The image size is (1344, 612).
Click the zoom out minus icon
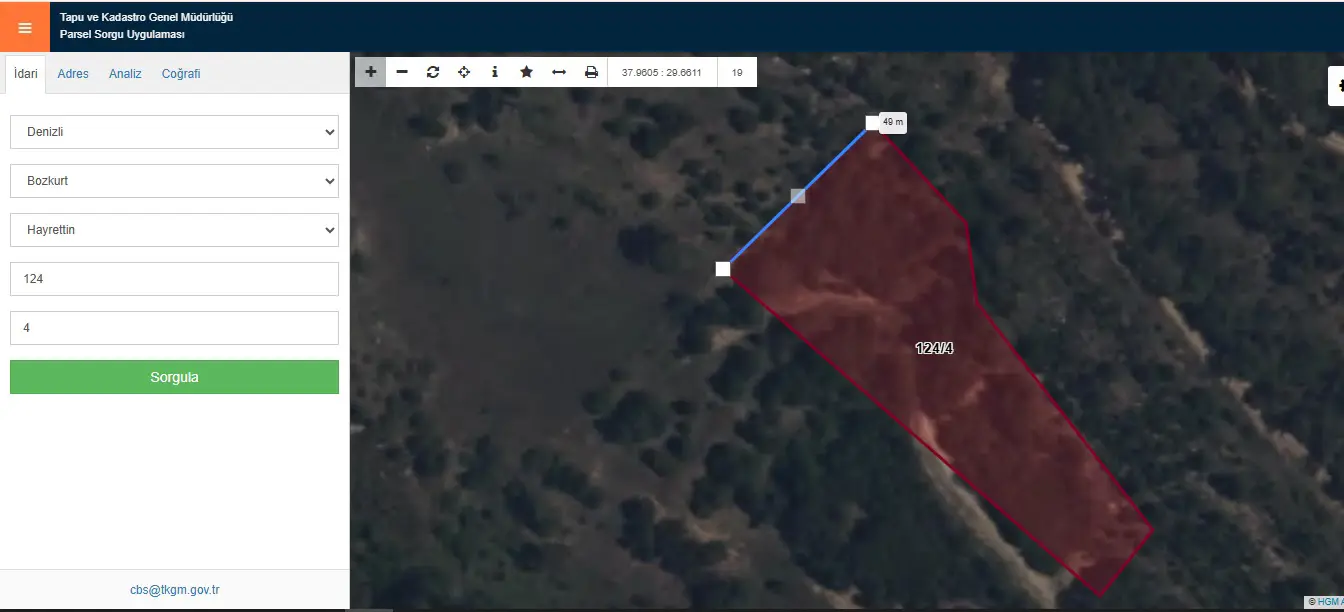click(402, 72)
